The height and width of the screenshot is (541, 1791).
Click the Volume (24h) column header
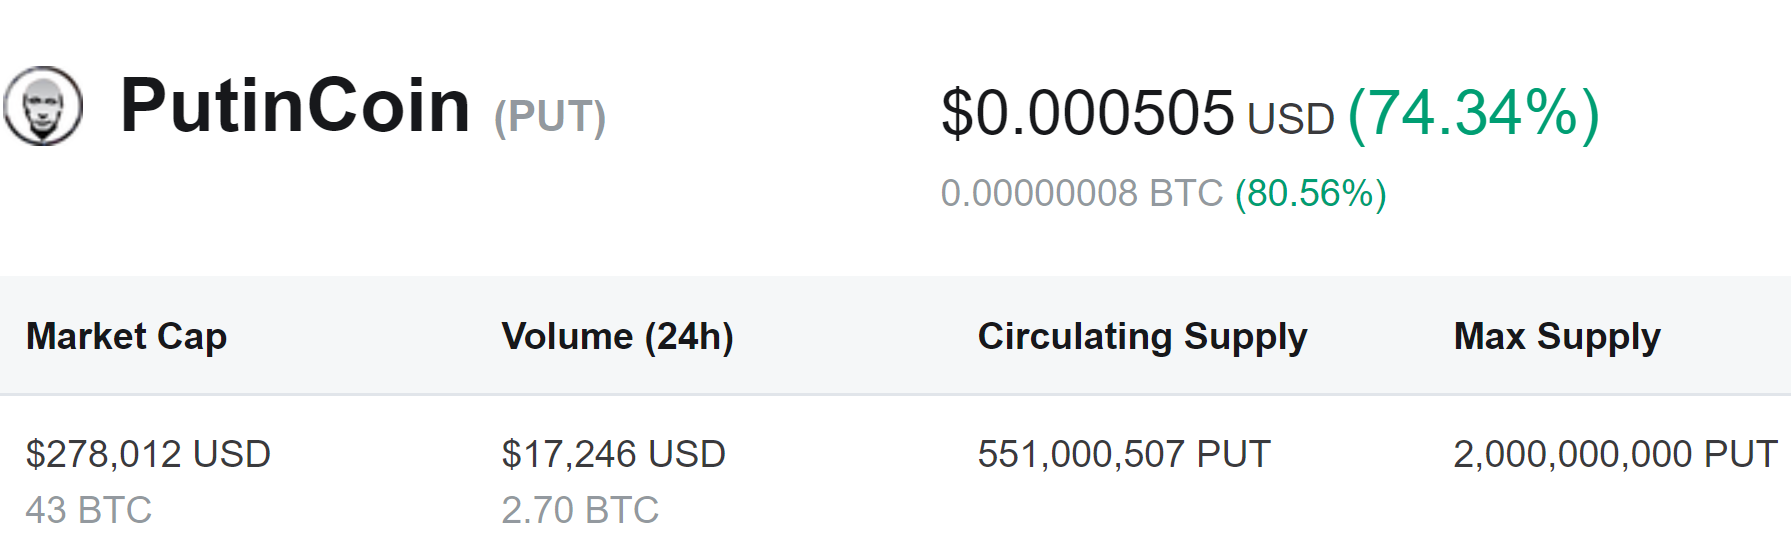pyautogui.click(x=618, y=337)
